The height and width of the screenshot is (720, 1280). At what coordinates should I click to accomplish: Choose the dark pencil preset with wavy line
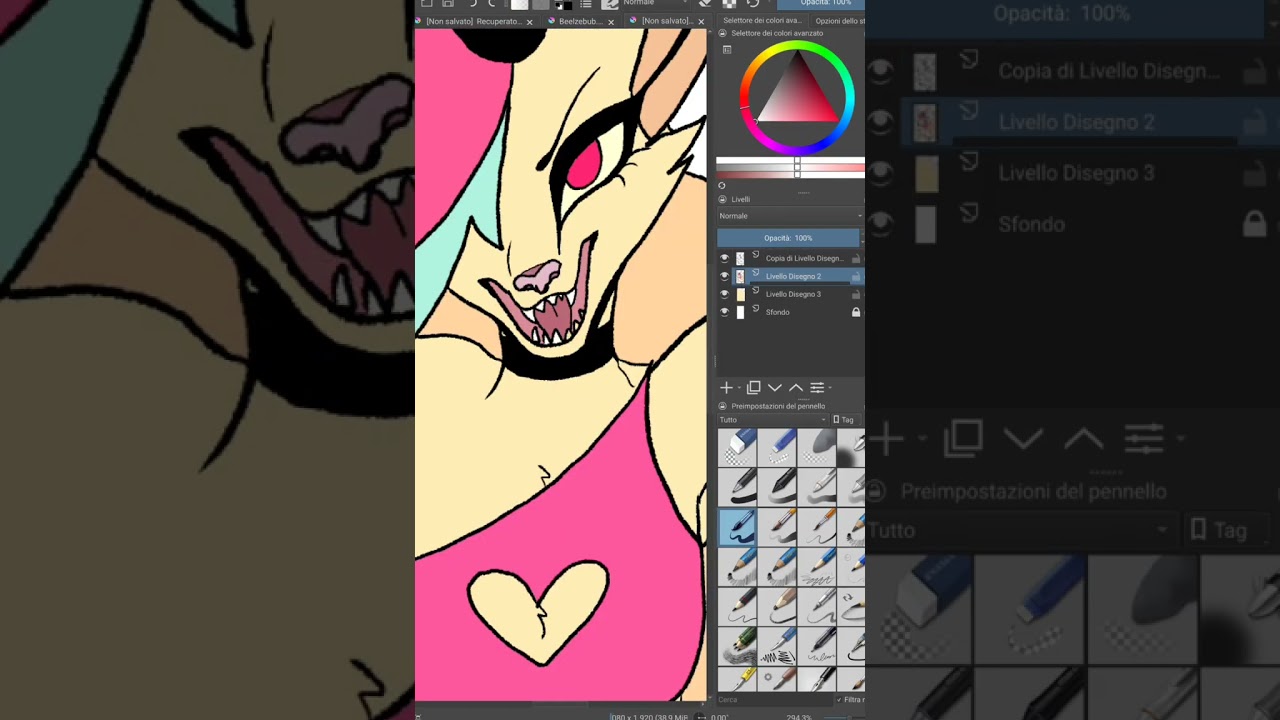[x=737, y=607]
